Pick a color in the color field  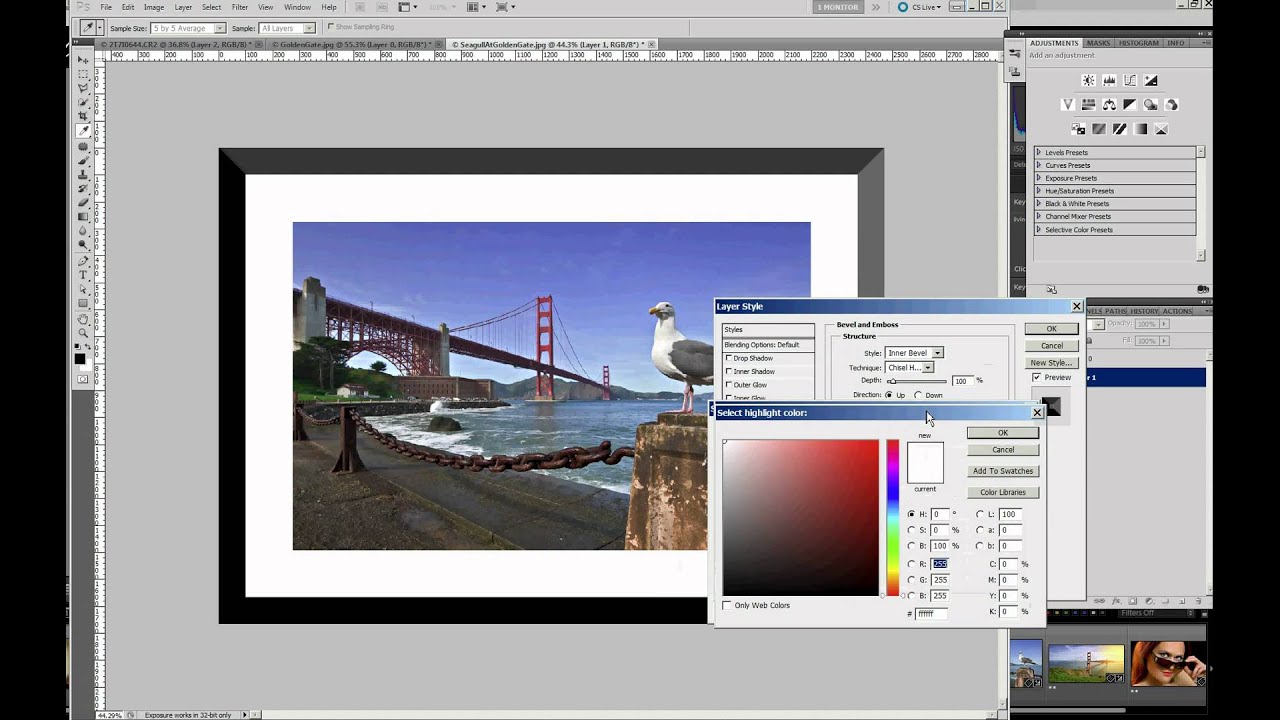point(801,518)
